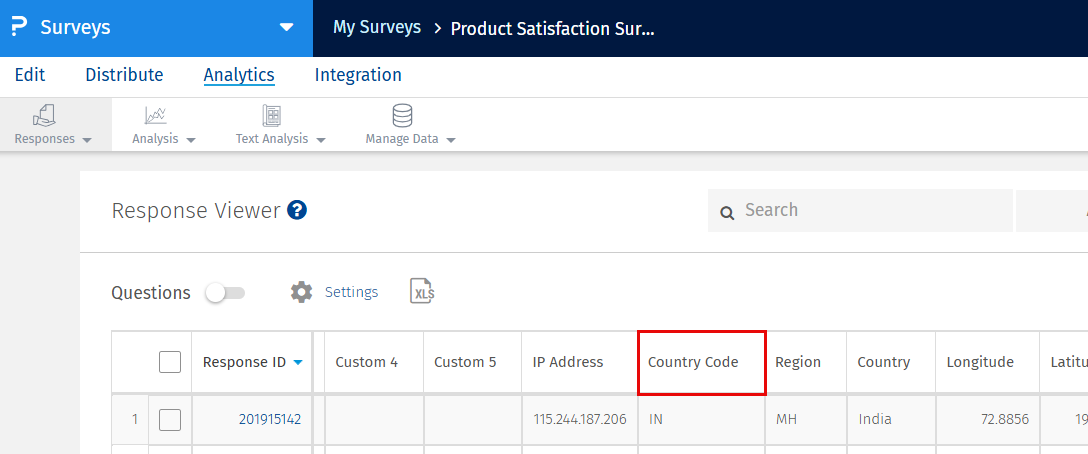Click the search magnifier icon
1088x454 pixels.
727,212
